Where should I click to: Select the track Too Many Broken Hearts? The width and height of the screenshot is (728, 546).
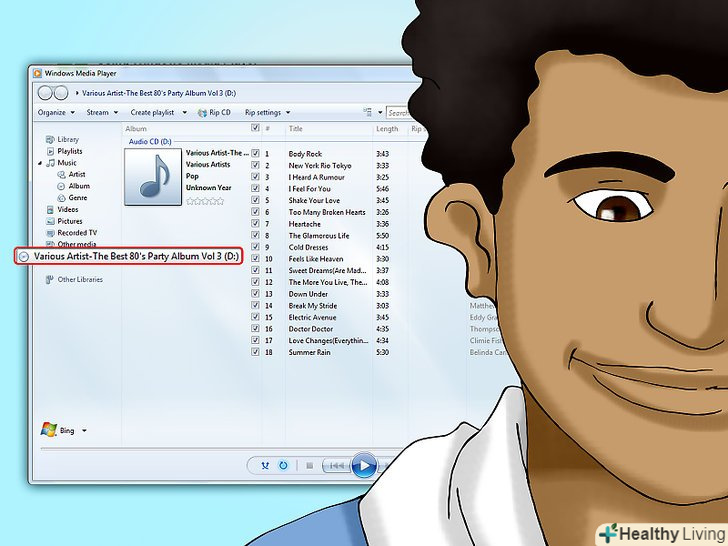pyautogui.click(x=327, y=212)
